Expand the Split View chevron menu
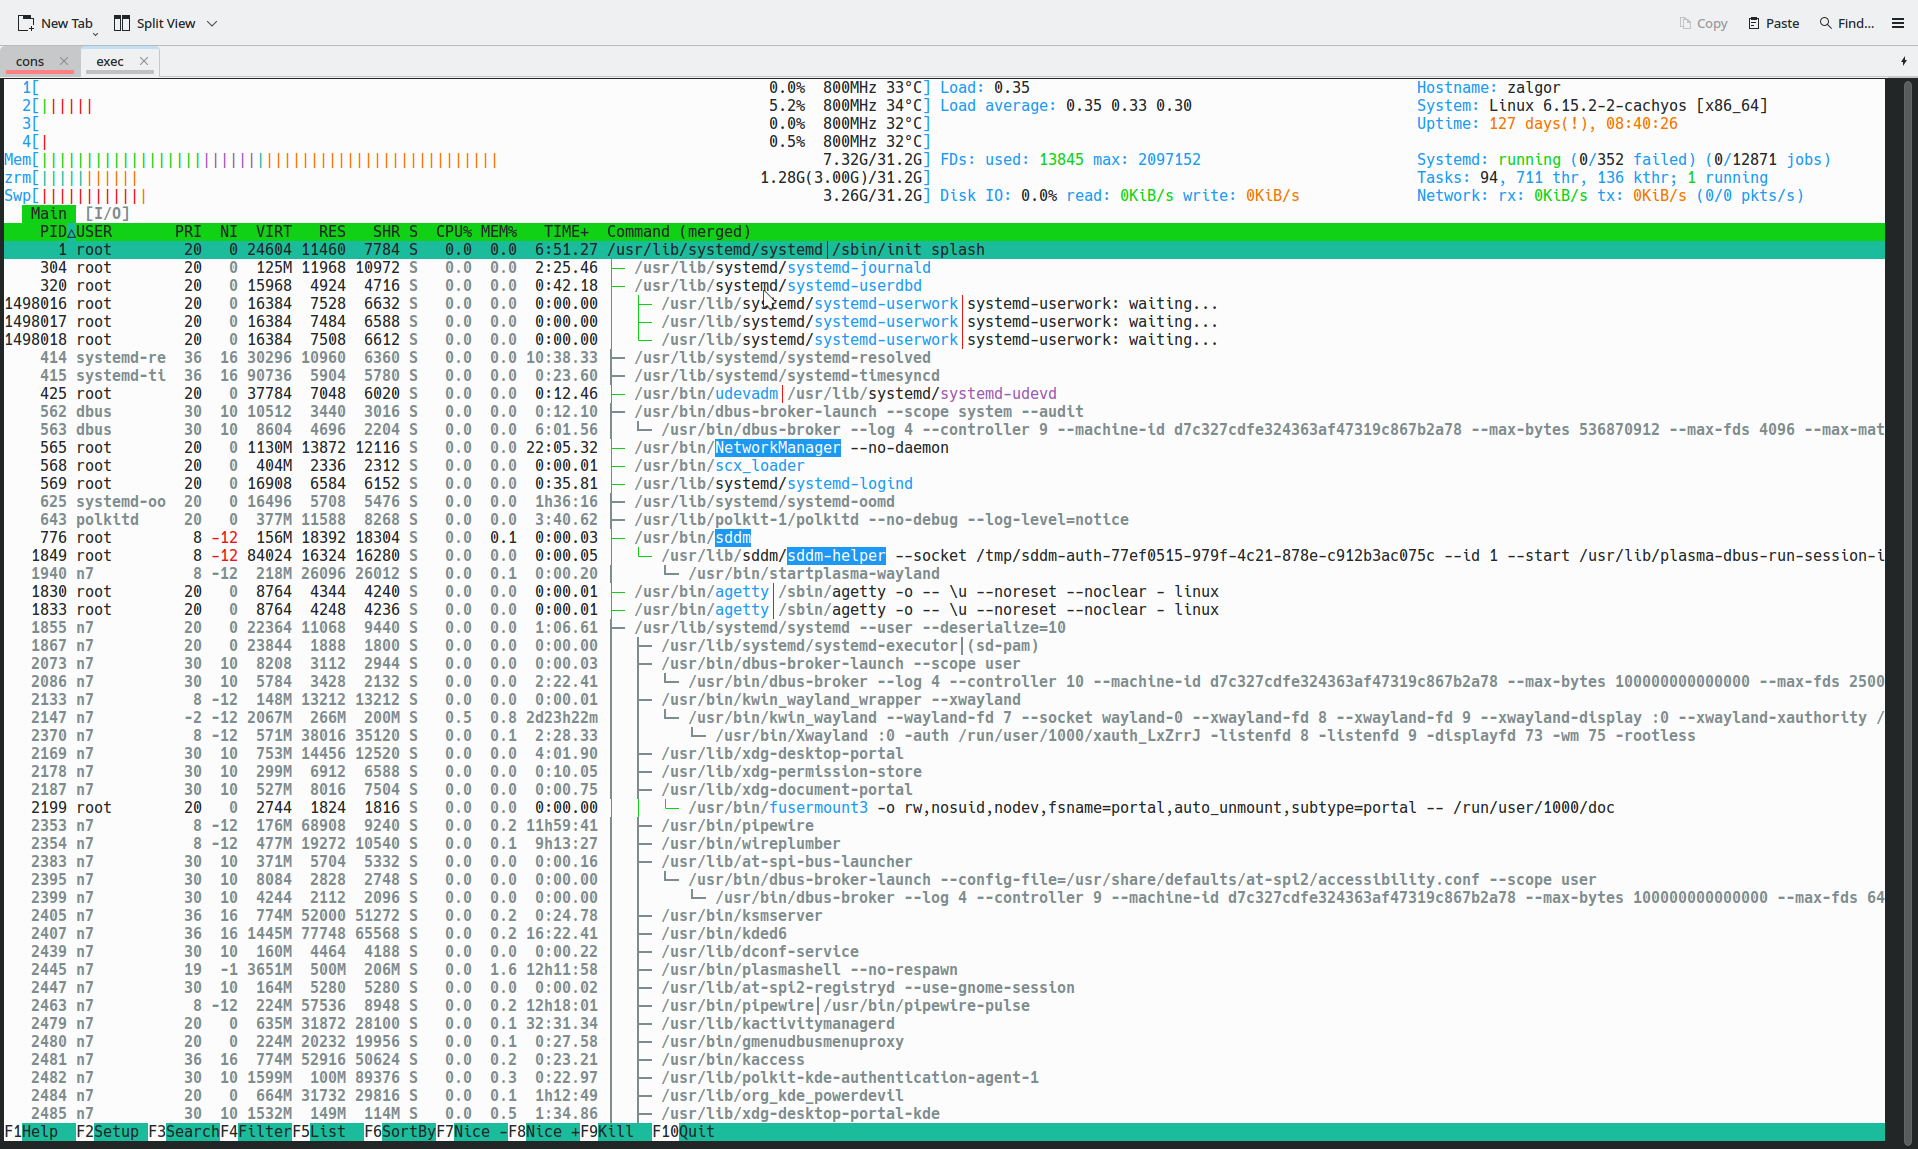The width and height of the screenshot is (1918, 1149). tap(212, 23)
